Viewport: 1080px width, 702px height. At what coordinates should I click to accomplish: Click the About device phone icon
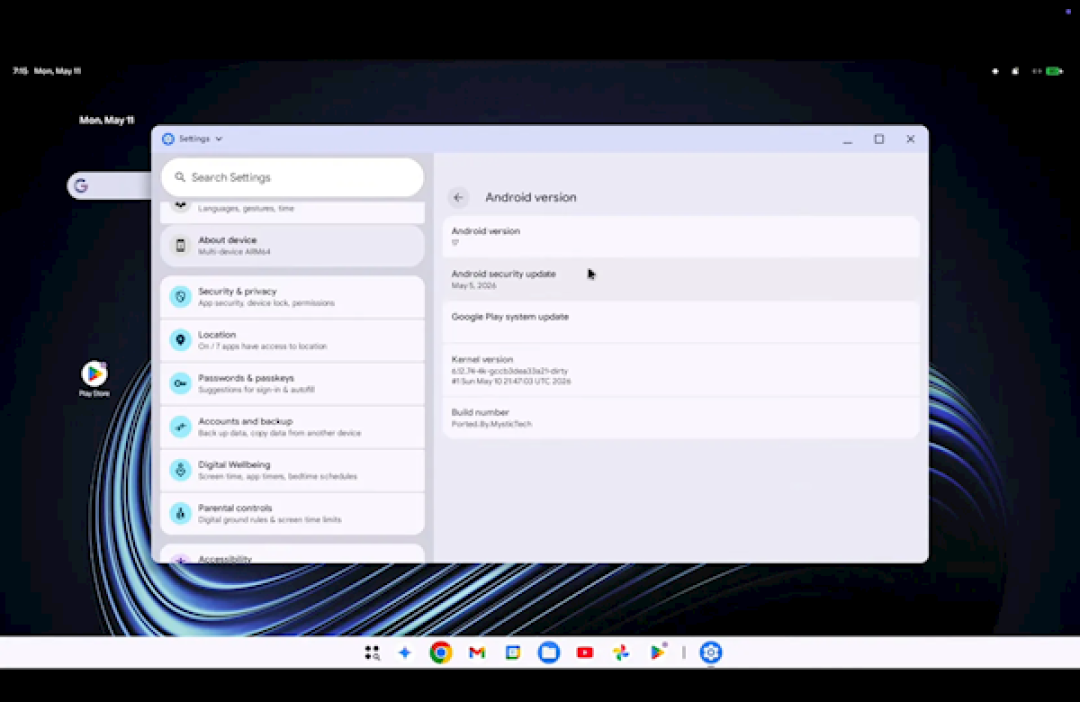coord(180,246)
